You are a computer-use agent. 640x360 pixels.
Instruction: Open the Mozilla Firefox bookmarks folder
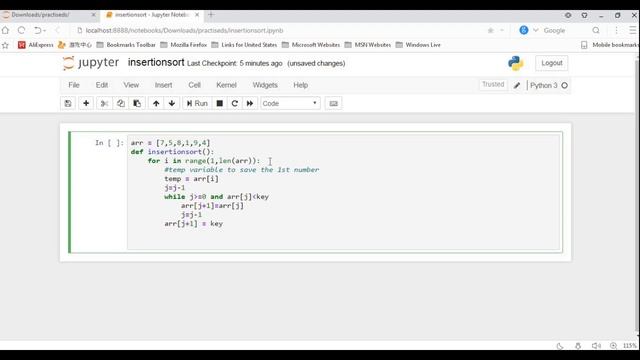[x=183, y=45]
